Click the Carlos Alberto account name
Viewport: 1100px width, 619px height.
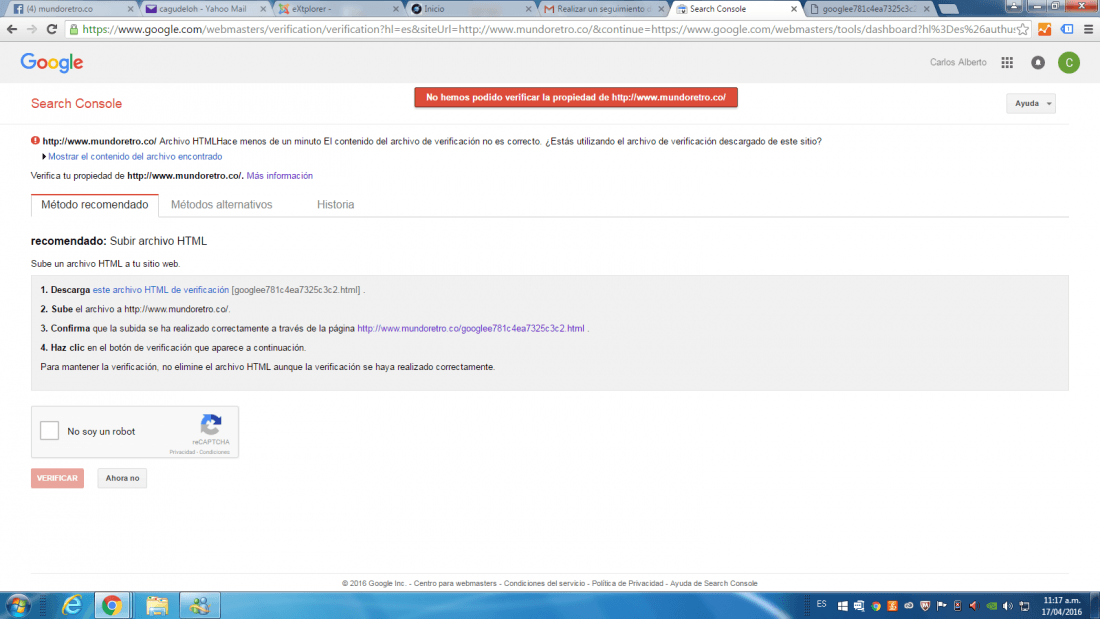pyautogui.click(x=958, y=62)
